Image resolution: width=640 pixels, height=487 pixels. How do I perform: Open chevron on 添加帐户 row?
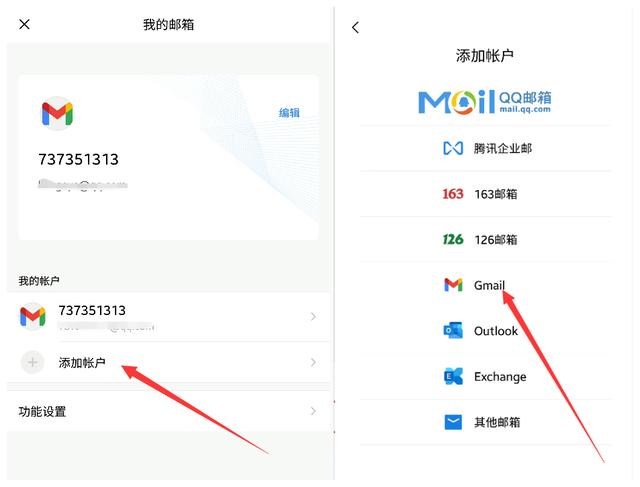click(x=313, y=362)
